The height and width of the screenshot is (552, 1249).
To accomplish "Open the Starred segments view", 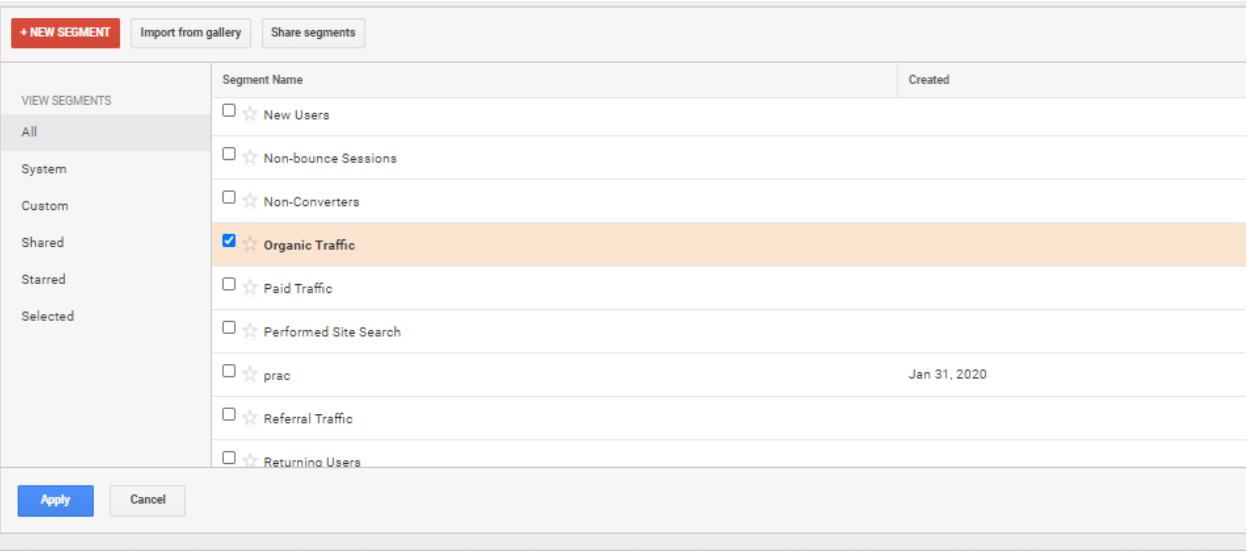I will (x=43, y=279).
